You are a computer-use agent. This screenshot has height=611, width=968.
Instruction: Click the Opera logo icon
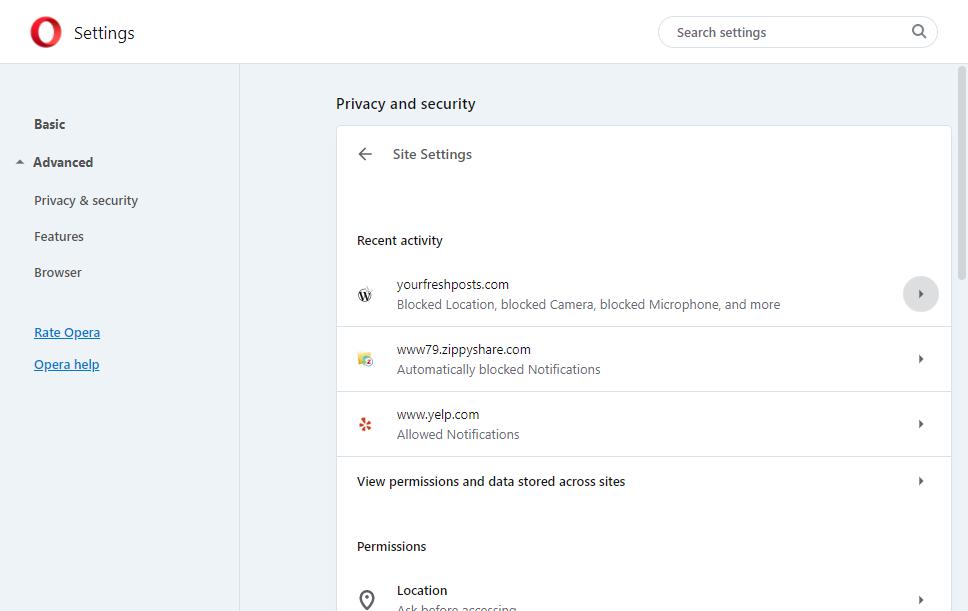pyautogui.click(x=46, y=33)
